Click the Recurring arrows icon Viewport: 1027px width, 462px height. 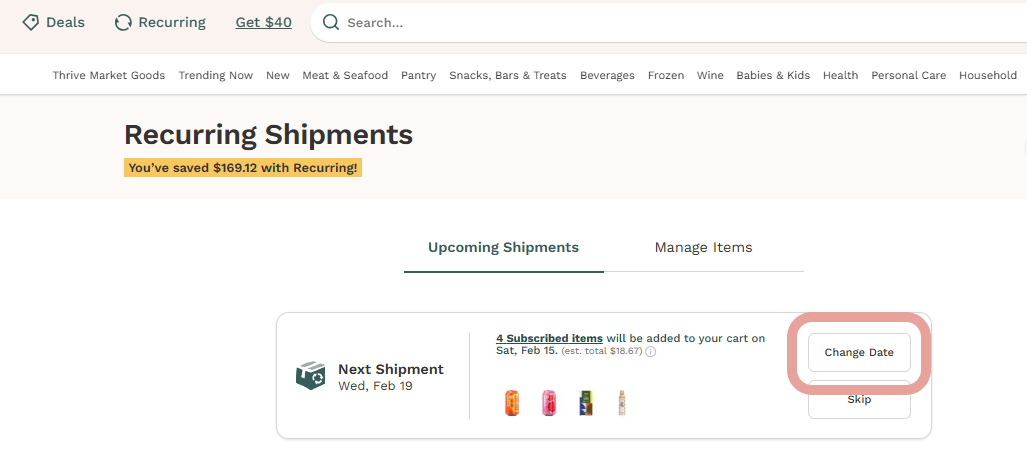pos(123,22)
